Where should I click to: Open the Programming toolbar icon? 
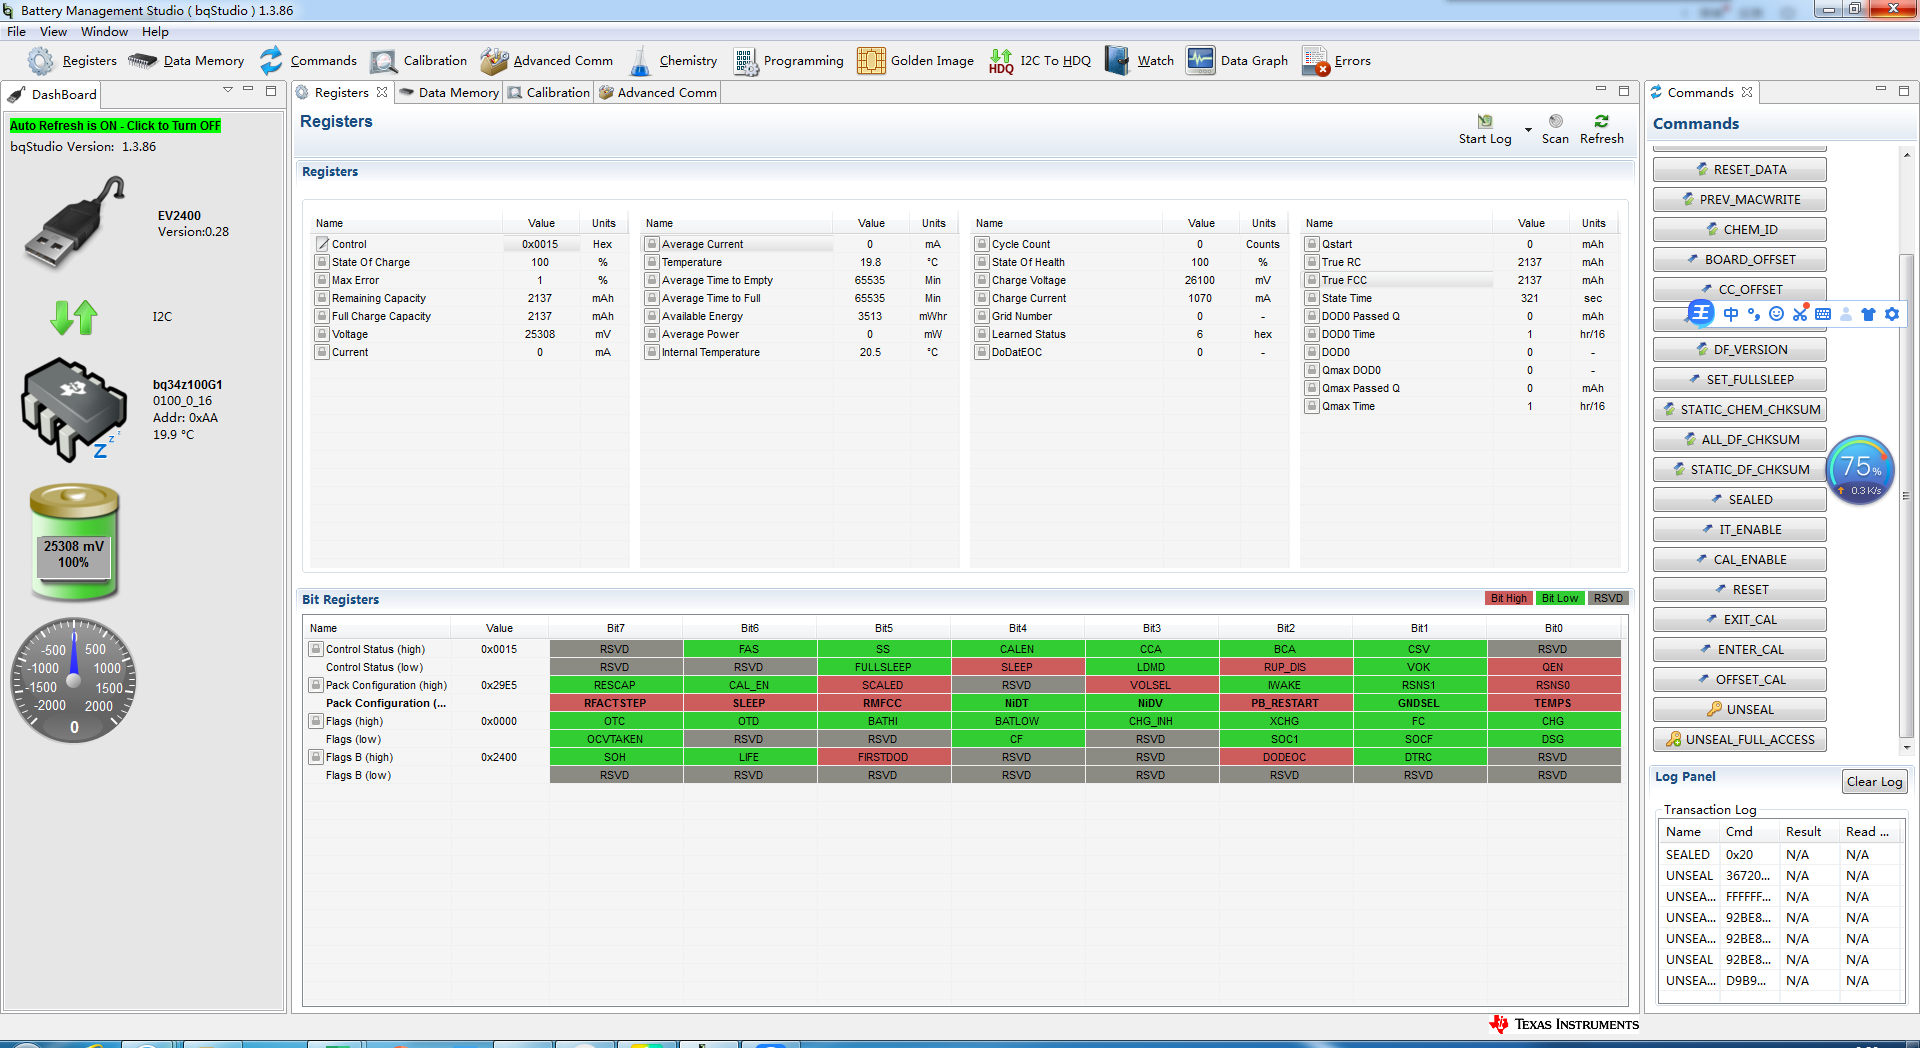click(788, 61)
